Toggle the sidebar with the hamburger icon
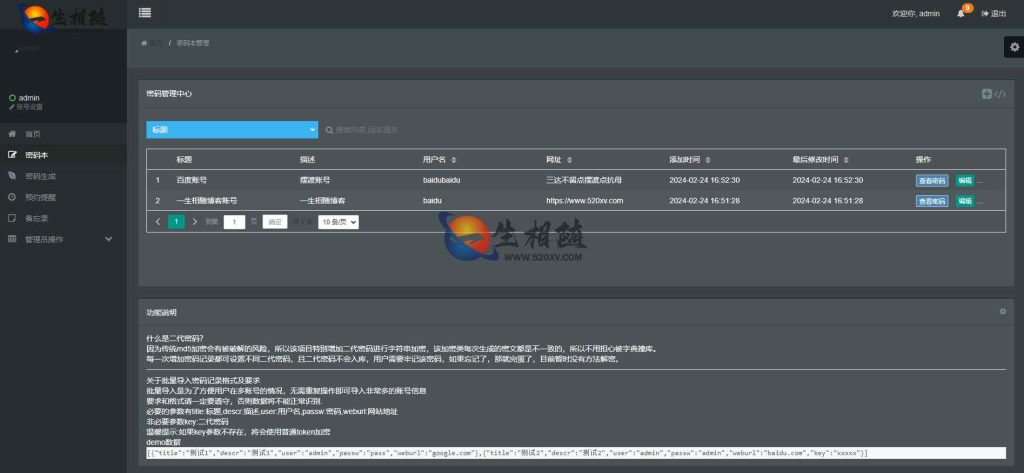Image resolution: width=1024 pixels, height=473 pixels. pos(144,12)
